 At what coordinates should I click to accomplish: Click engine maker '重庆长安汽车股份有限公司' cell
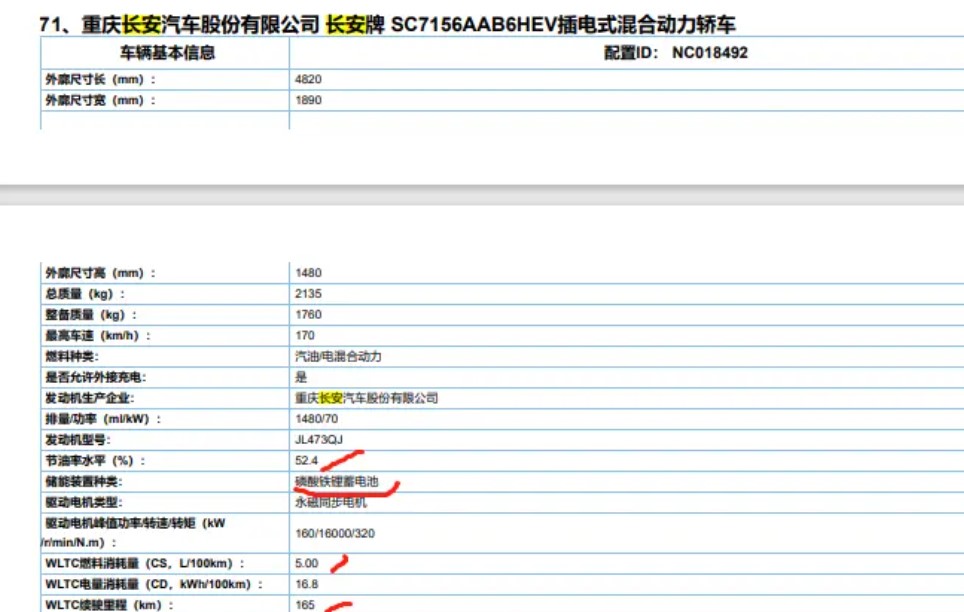point(366,399)
